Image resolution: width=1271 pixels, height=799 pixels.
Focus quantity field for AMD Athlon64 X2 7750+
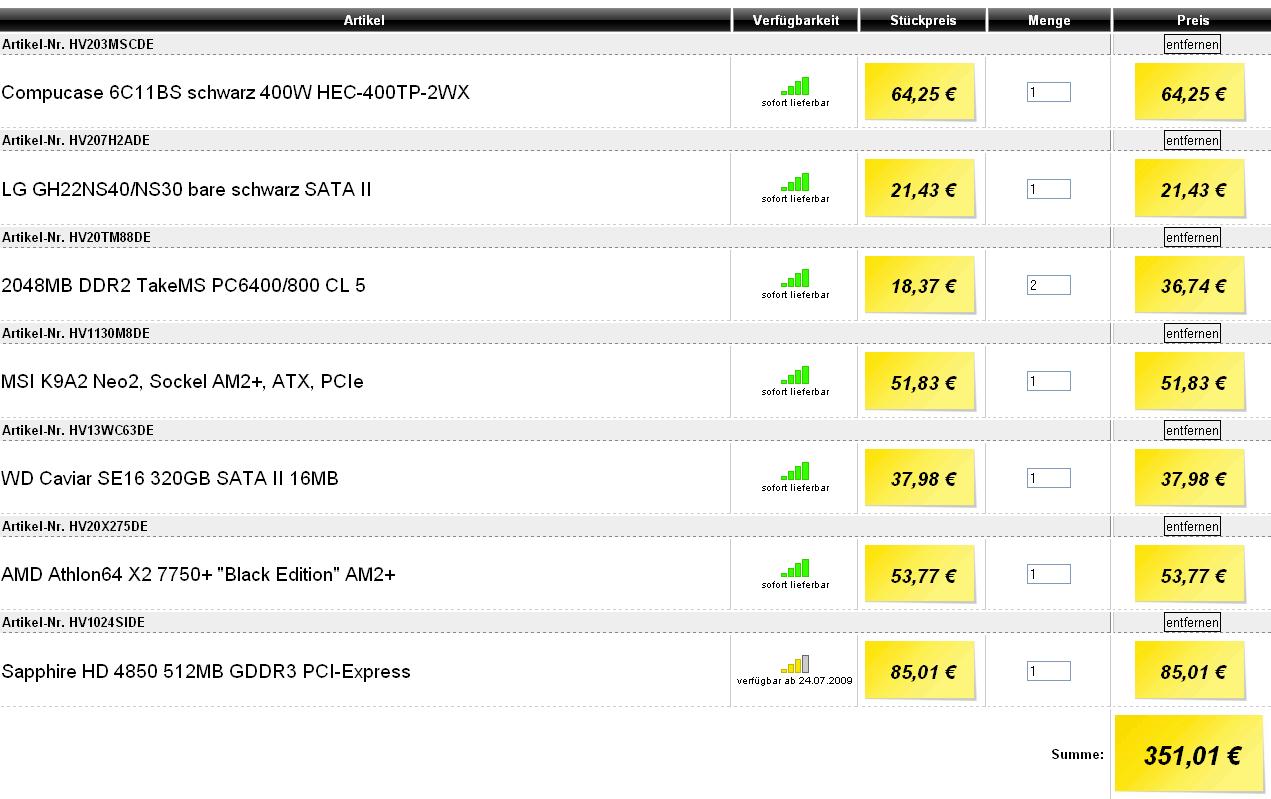(1048, 574)
